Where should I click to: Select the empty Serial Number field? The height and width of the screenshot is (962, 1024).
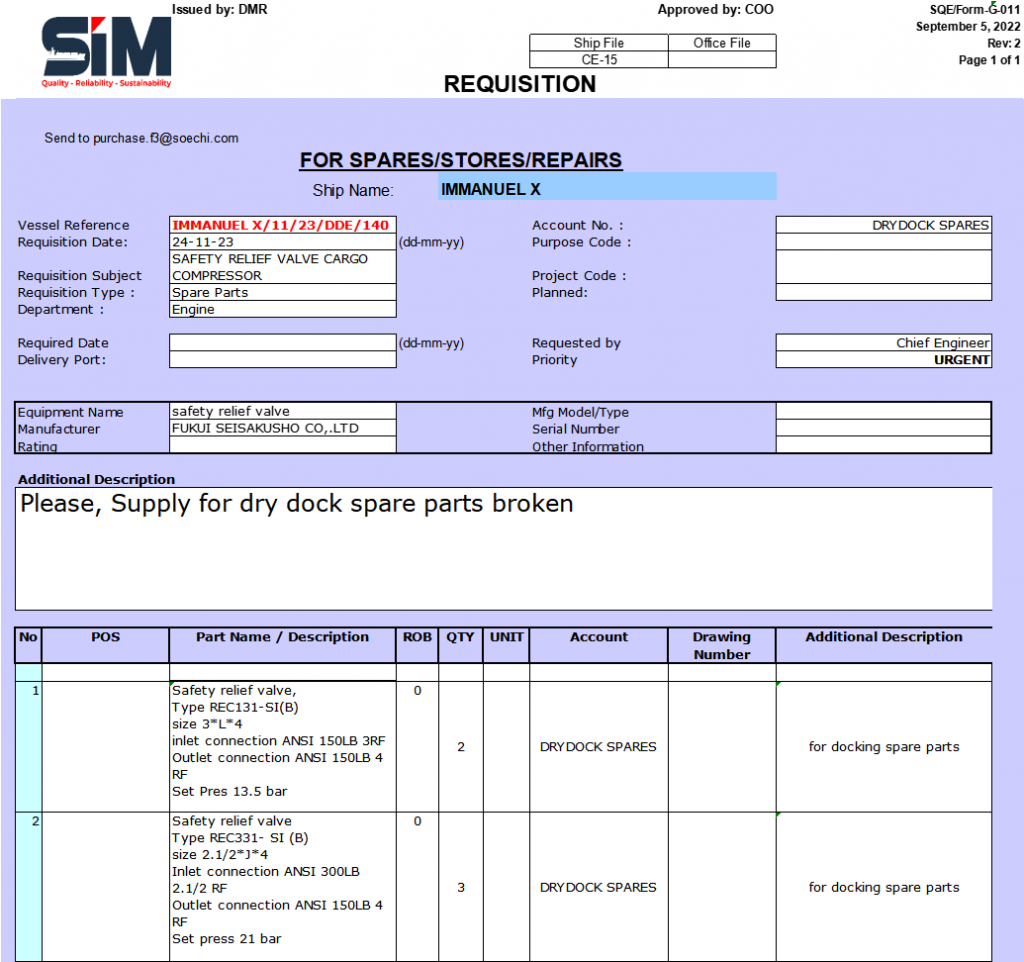click(884, 429)
